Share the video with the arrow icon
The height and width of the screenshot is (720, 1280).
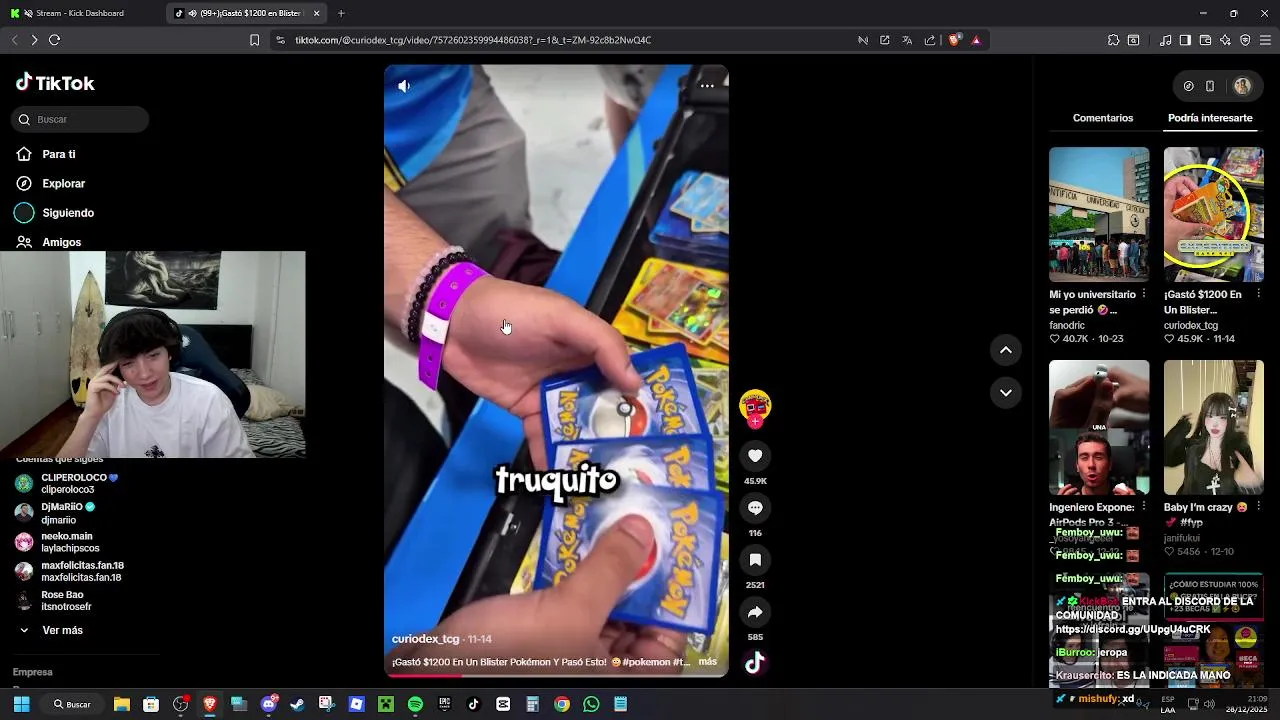[x=755, y=612]
